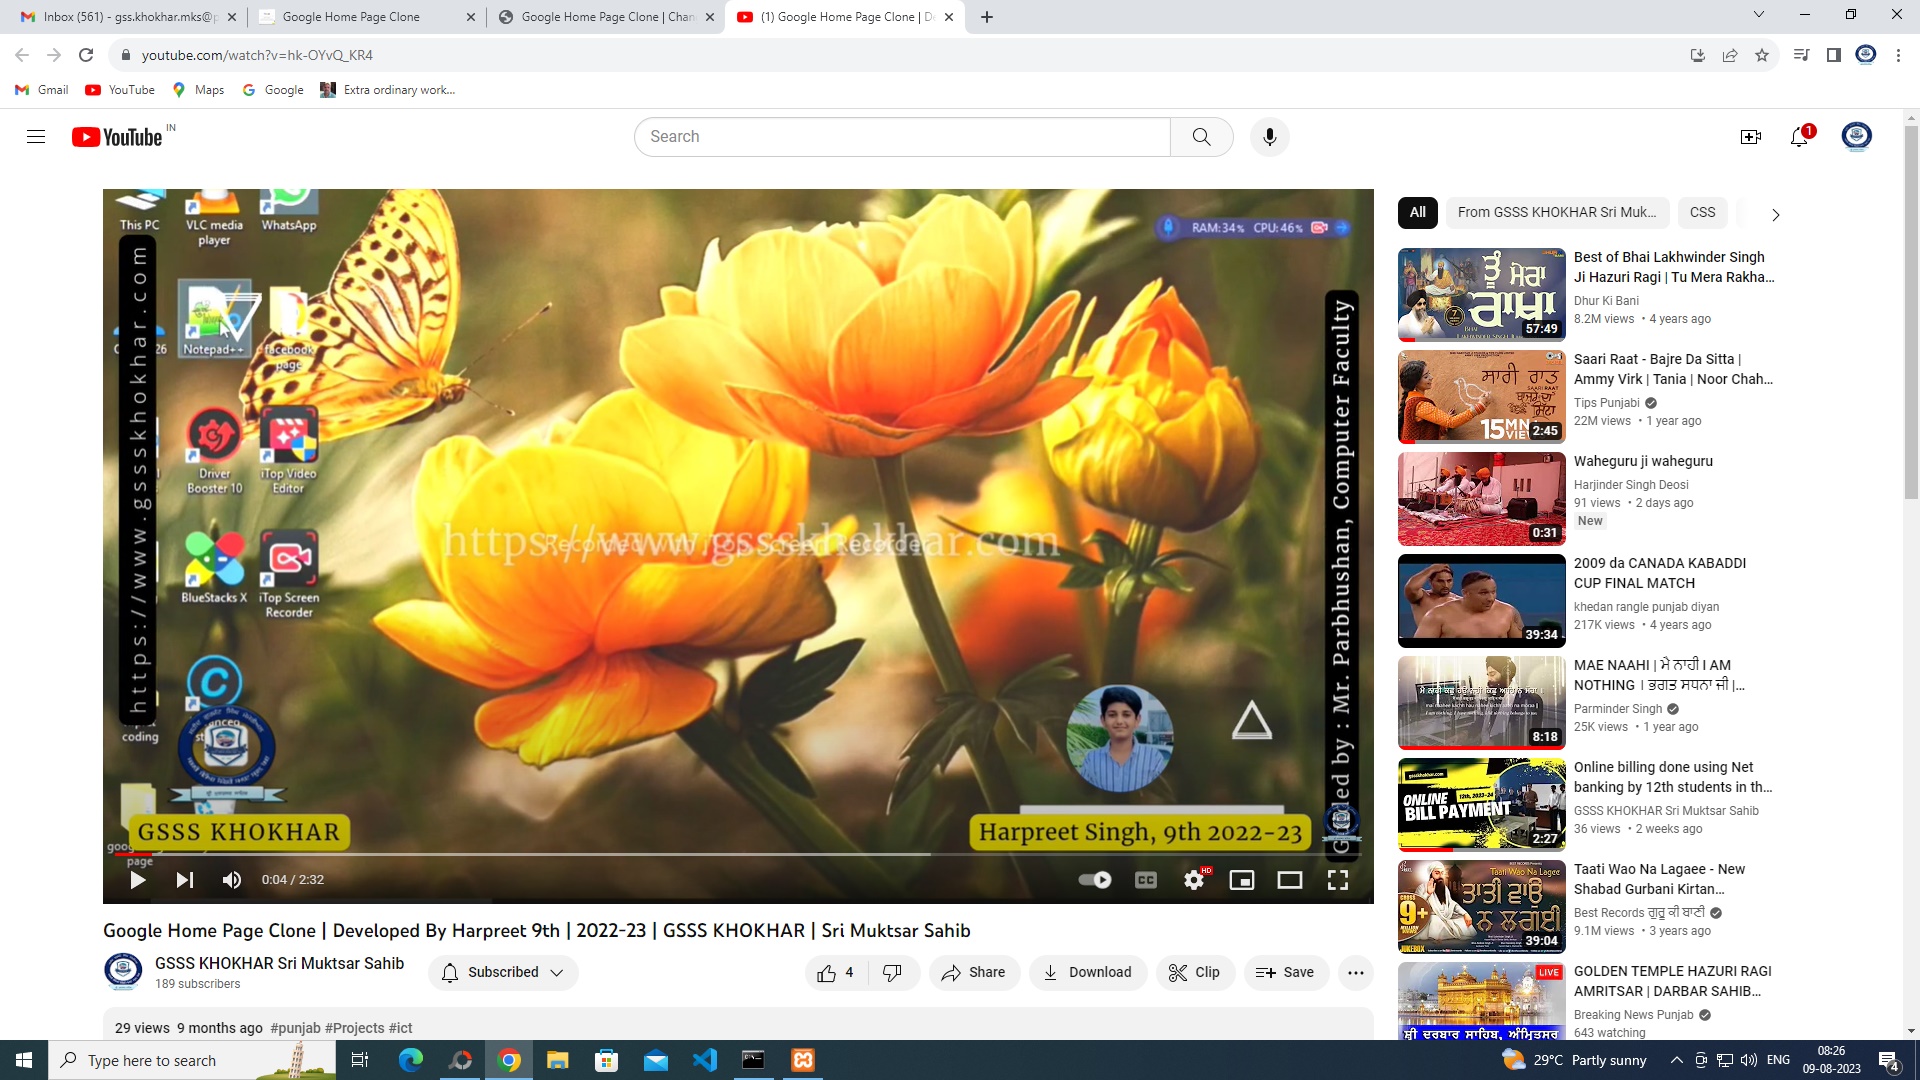Play the video with the play button

click(138, 880)
